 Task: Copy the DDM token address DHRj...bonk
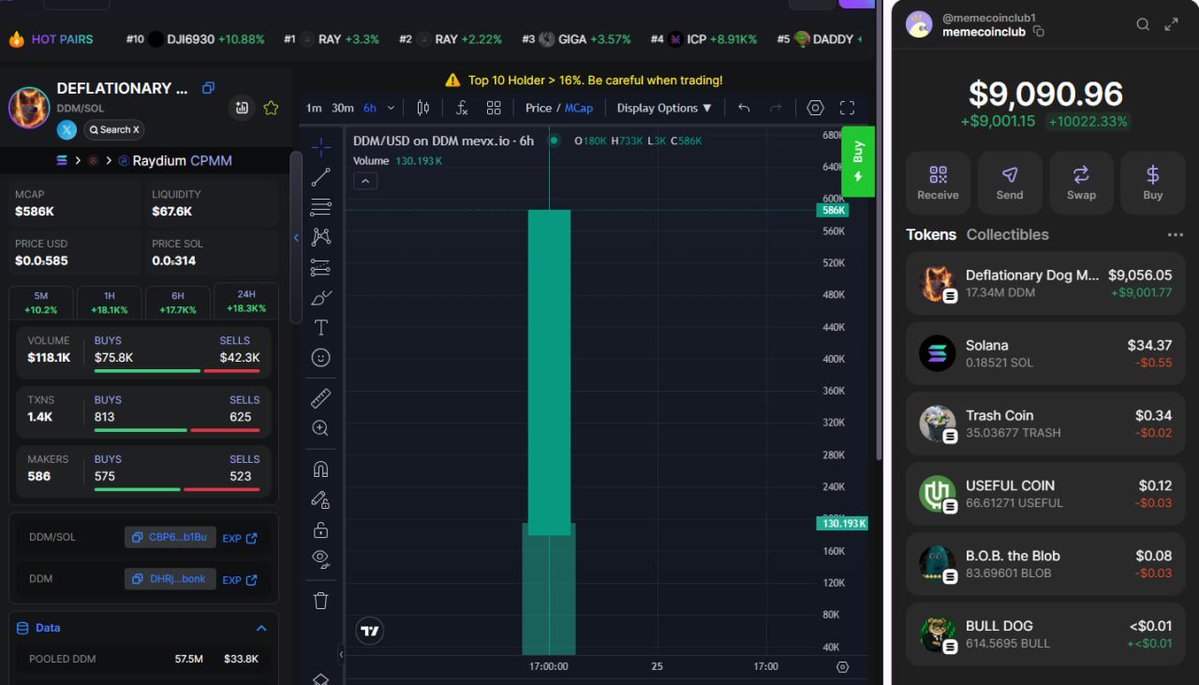coord(170,579)
